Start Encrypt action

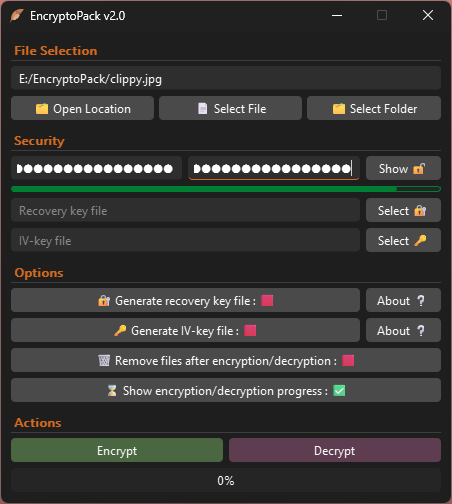tap(117, 450)
